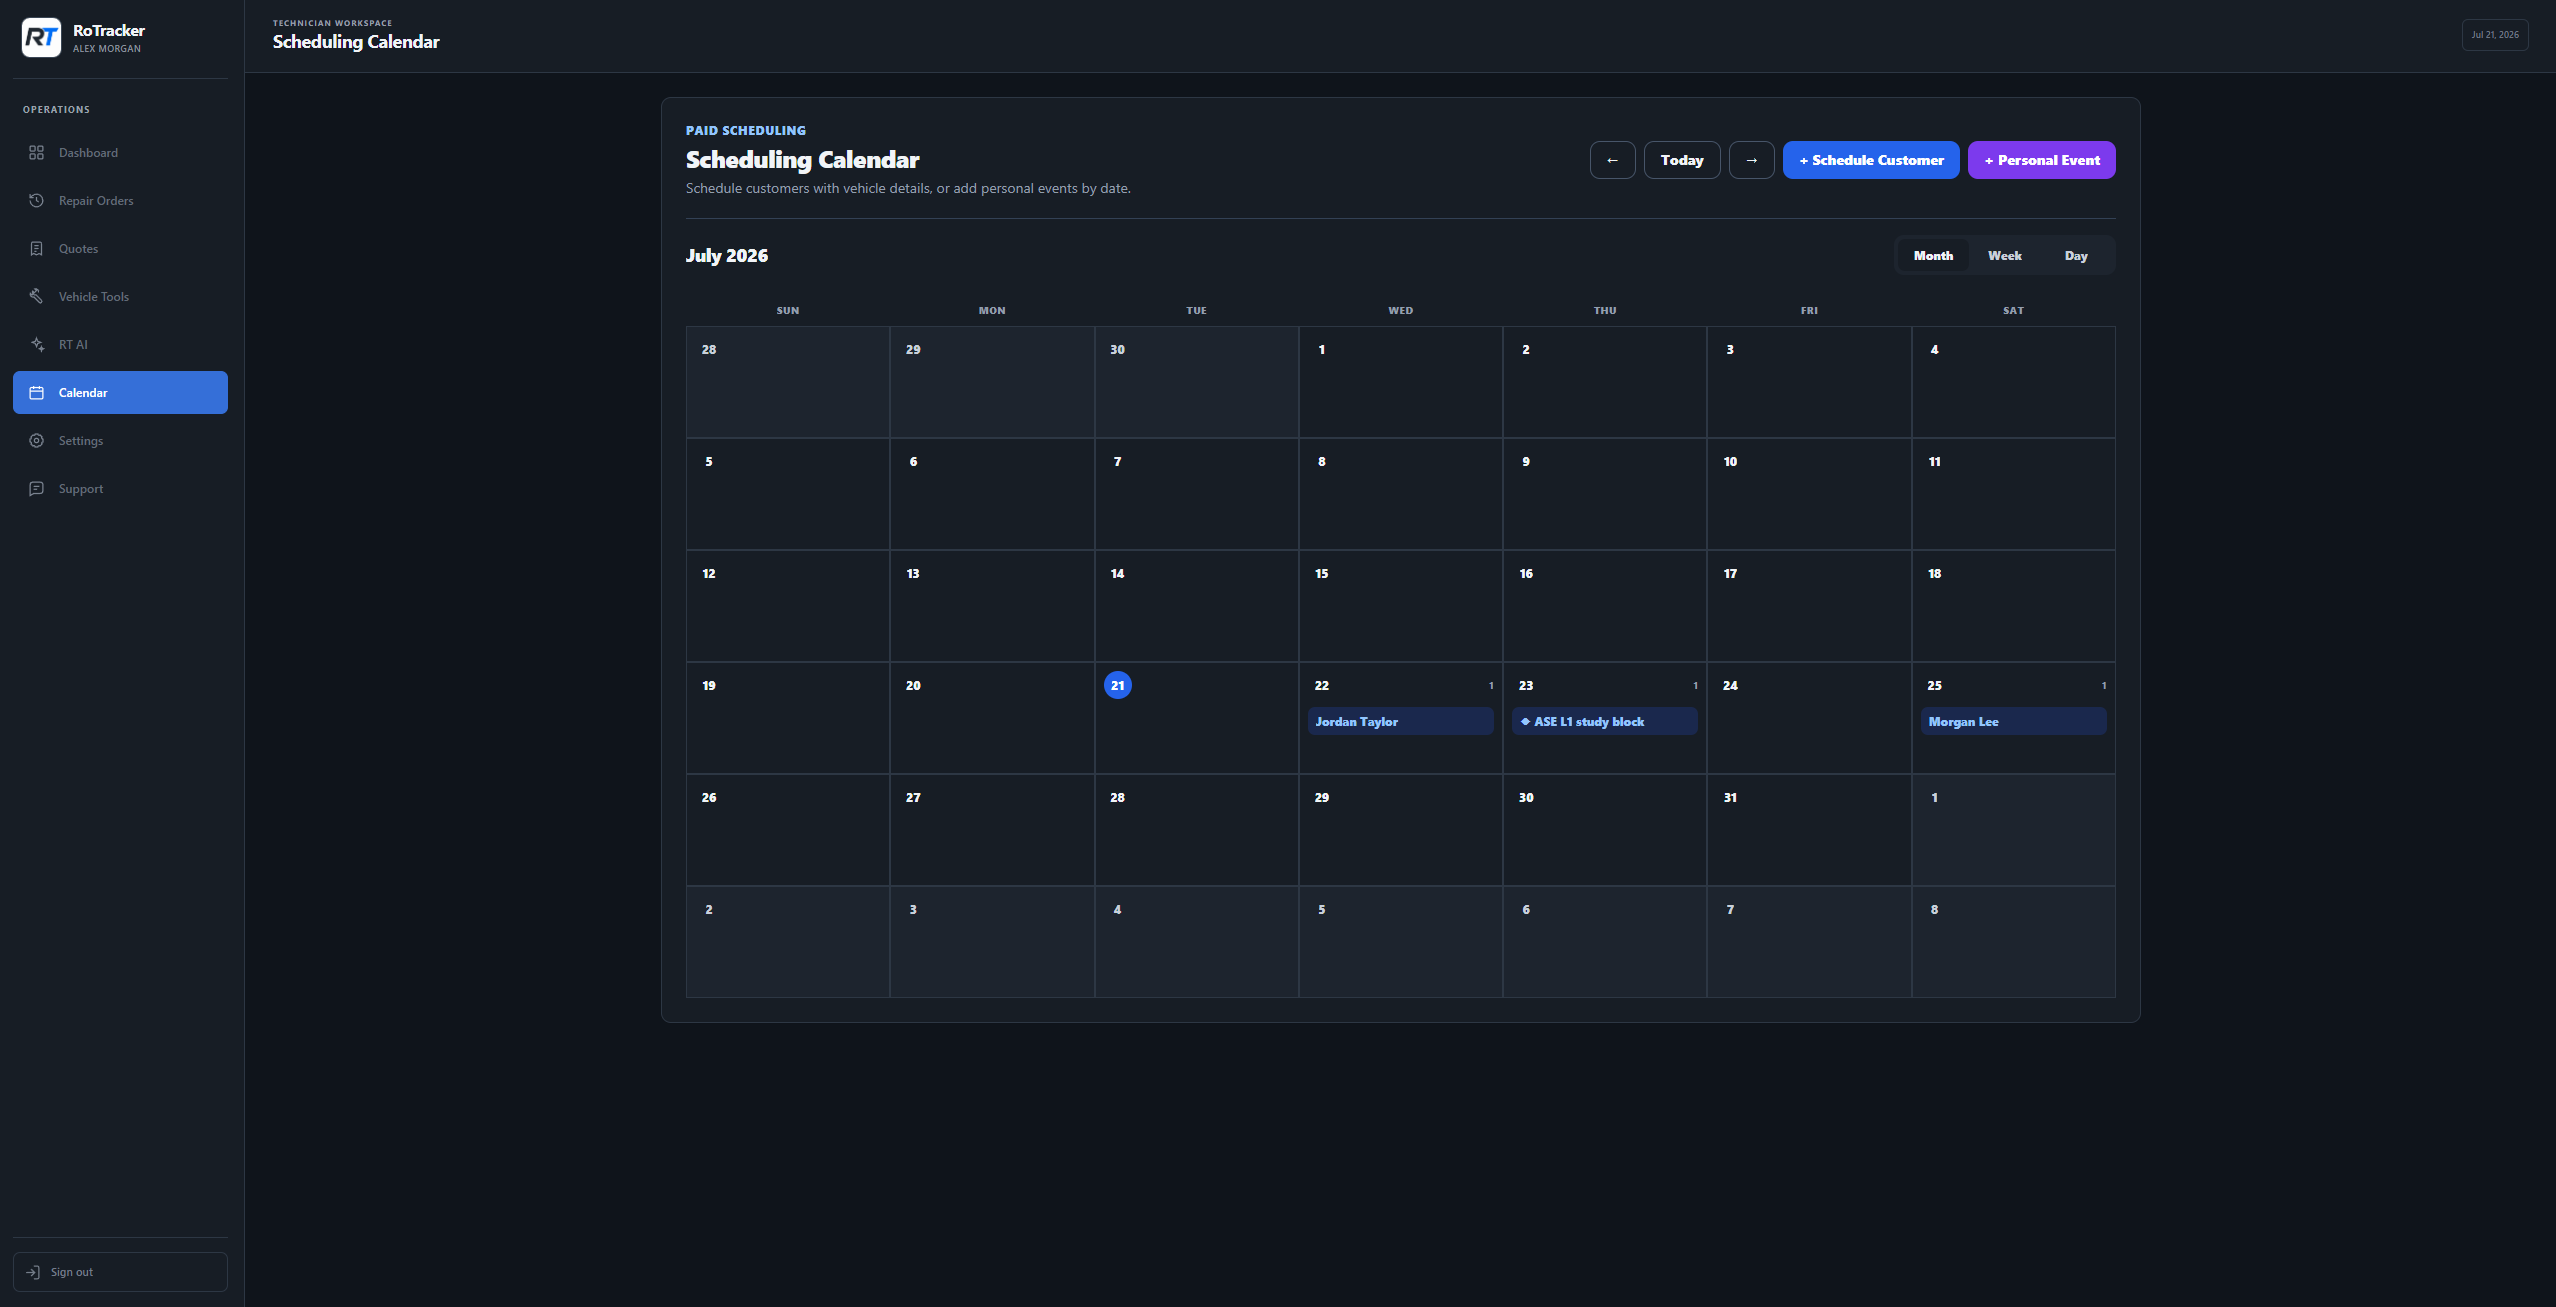Jump to Today in calendar
This screenshot has height=1307, width=2556.
(x=1682, y=160)
